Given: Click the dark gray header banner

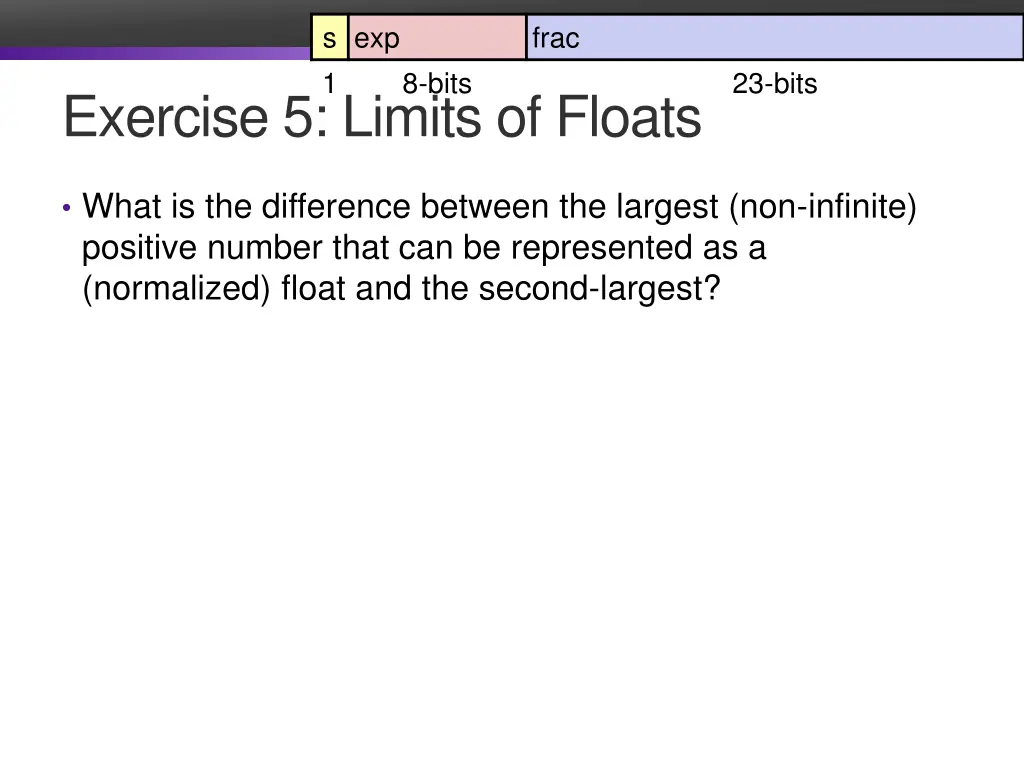Looking at the screenshot, I should coord(155,24).
